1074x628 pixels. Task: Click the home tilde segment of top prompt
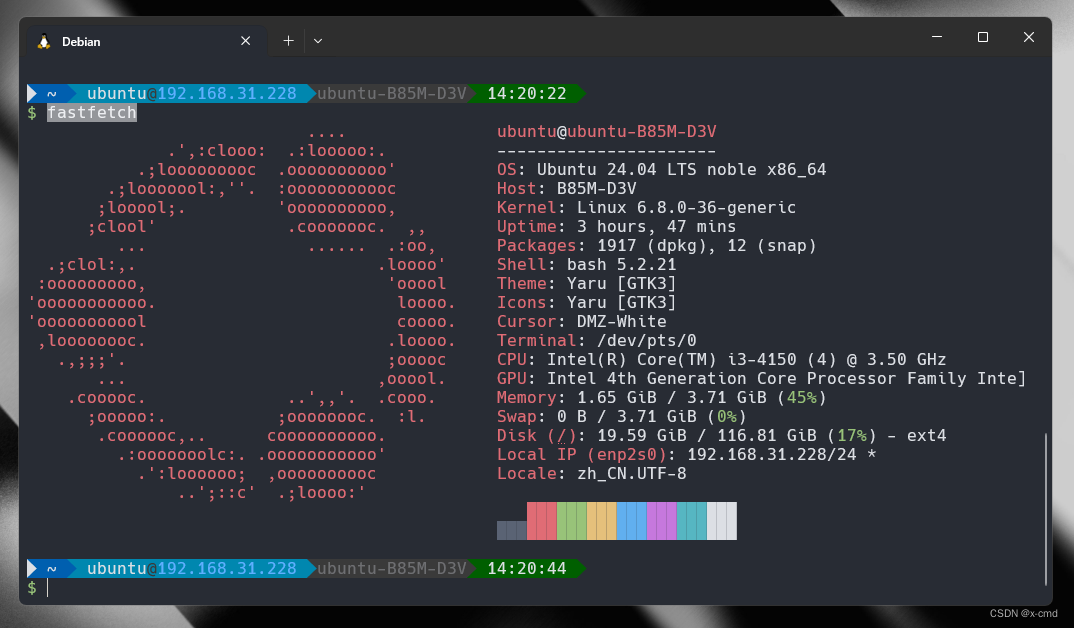51,93
